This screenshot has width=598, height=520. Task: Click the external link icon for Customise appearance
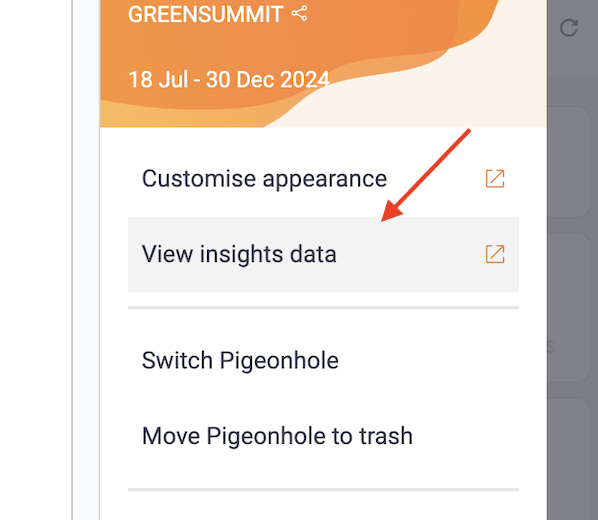point(495,179)
